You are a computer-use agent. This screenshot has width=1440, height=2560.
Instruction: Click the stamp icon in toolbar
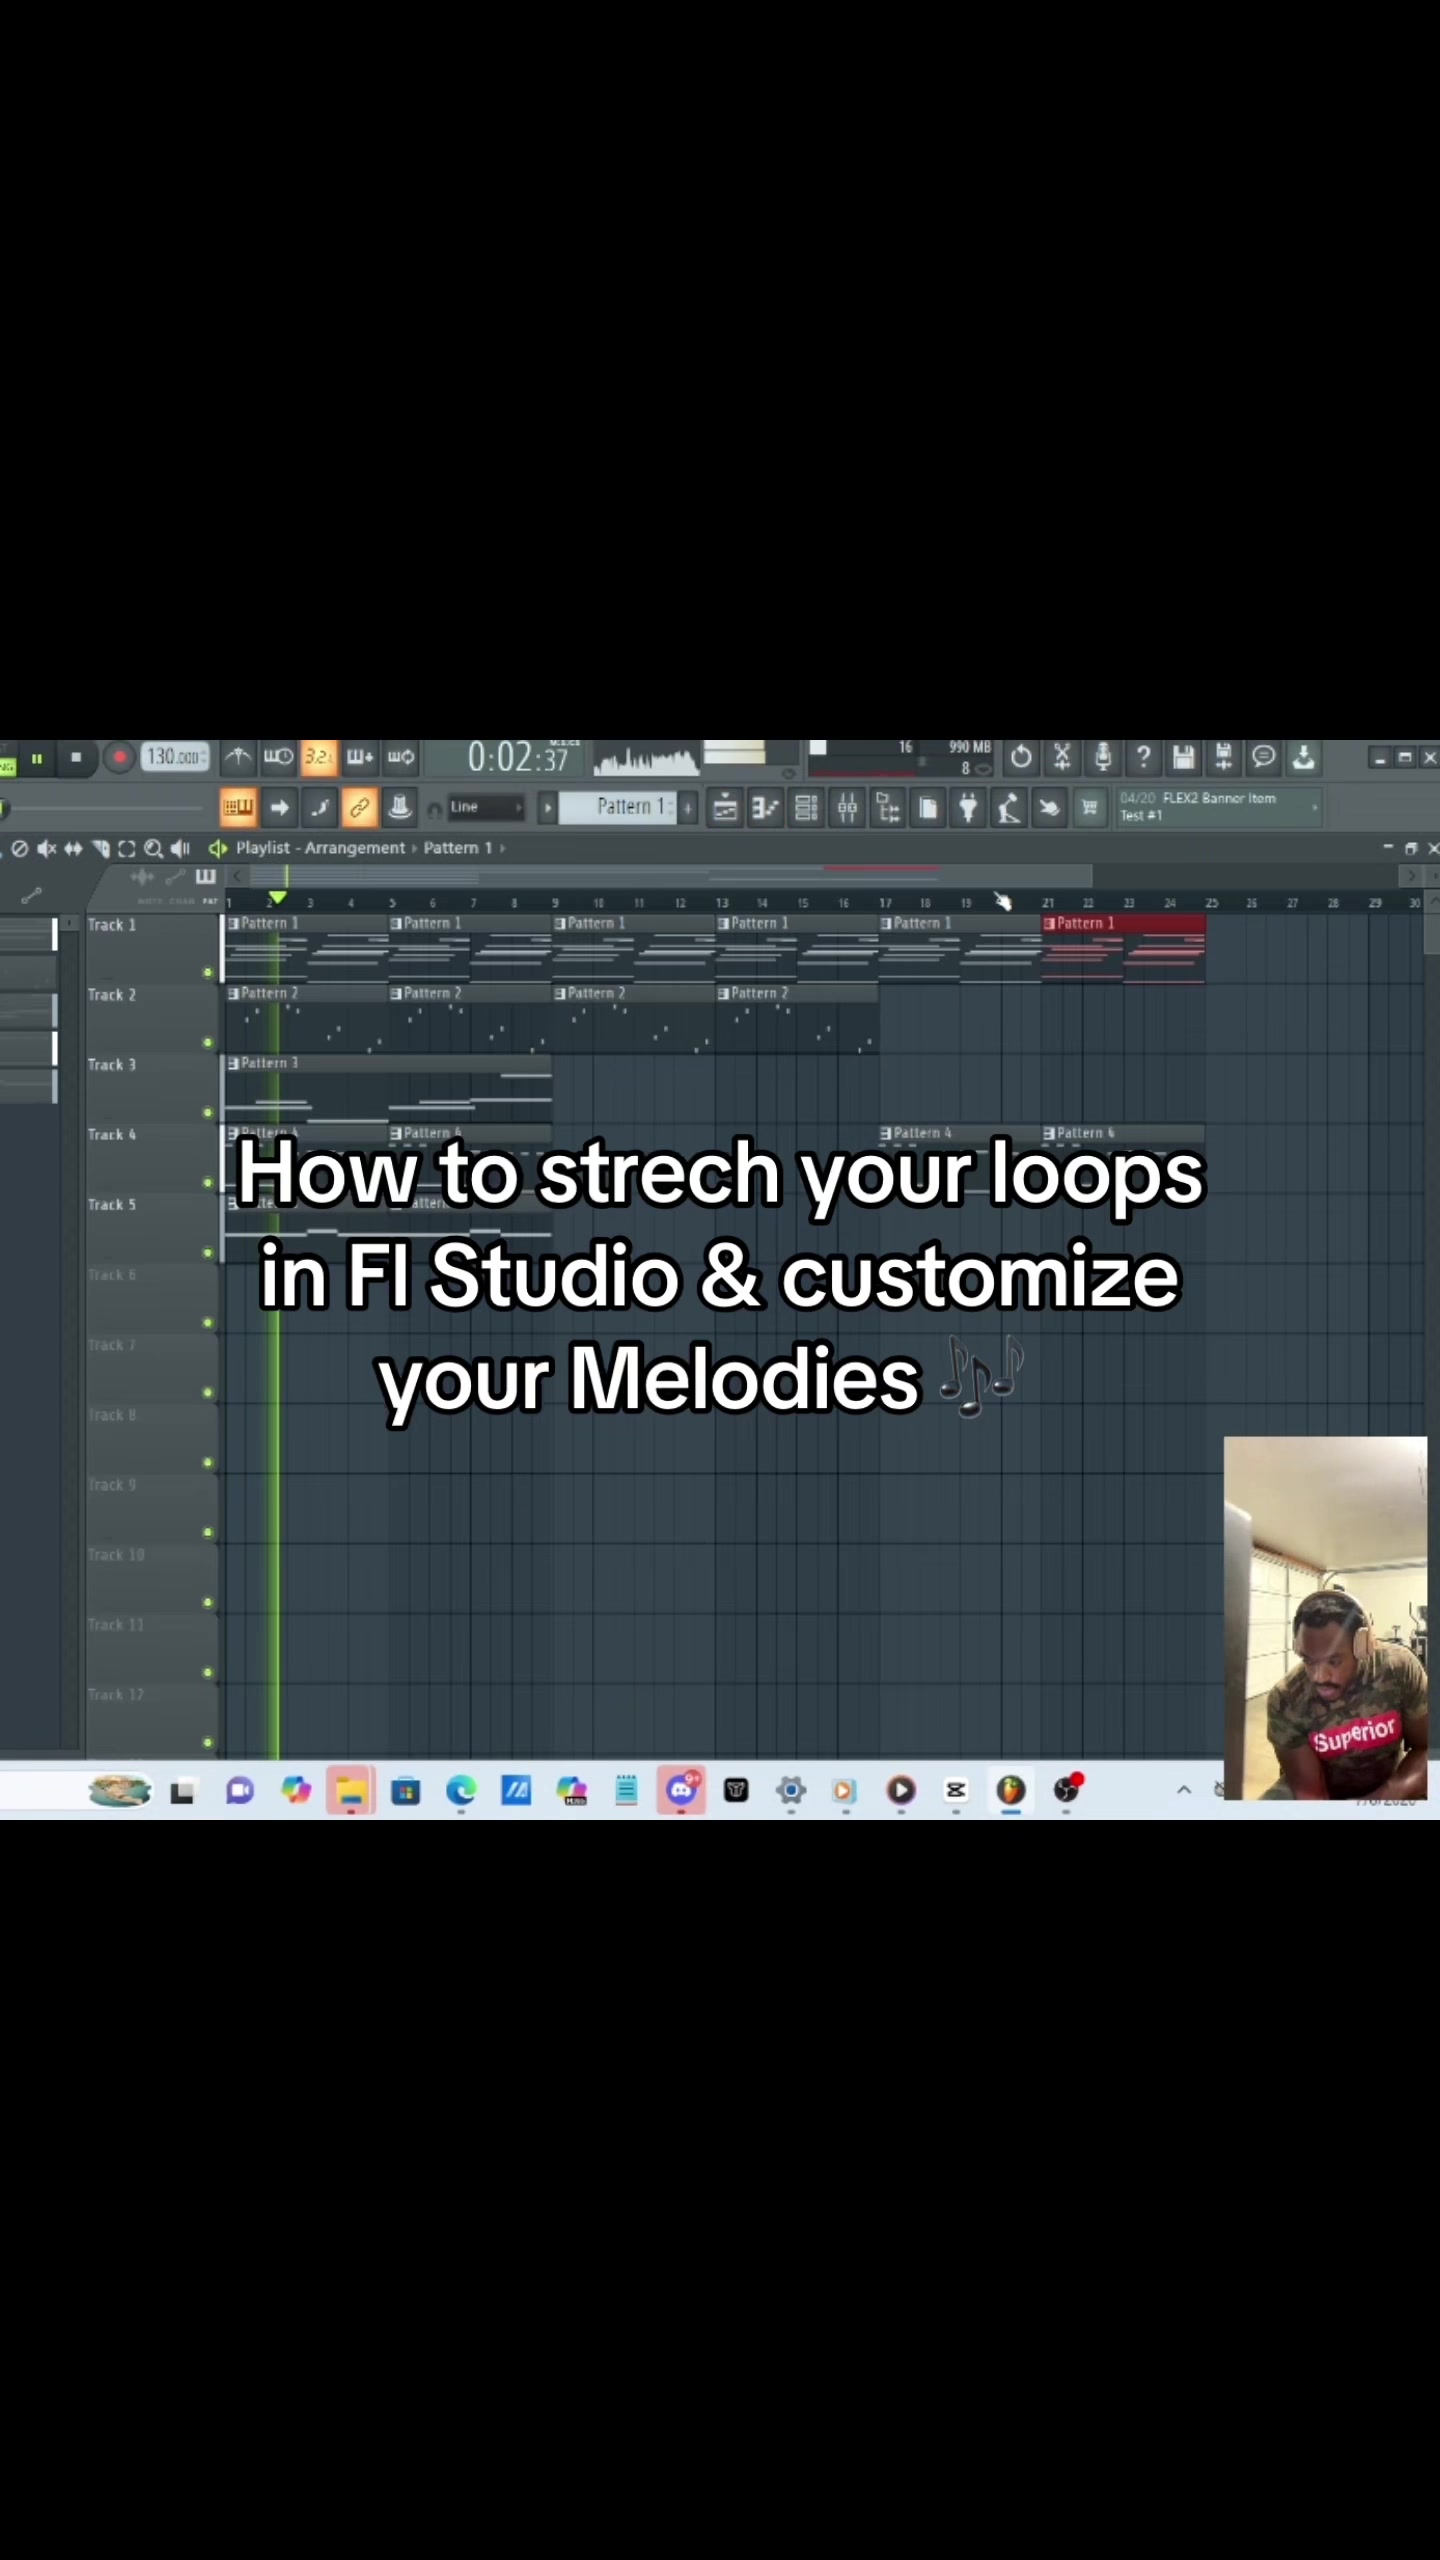(400, 807)
